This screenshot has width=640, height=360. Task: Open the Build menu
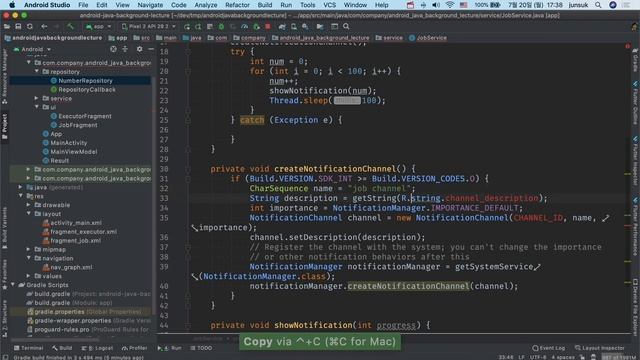265,5
